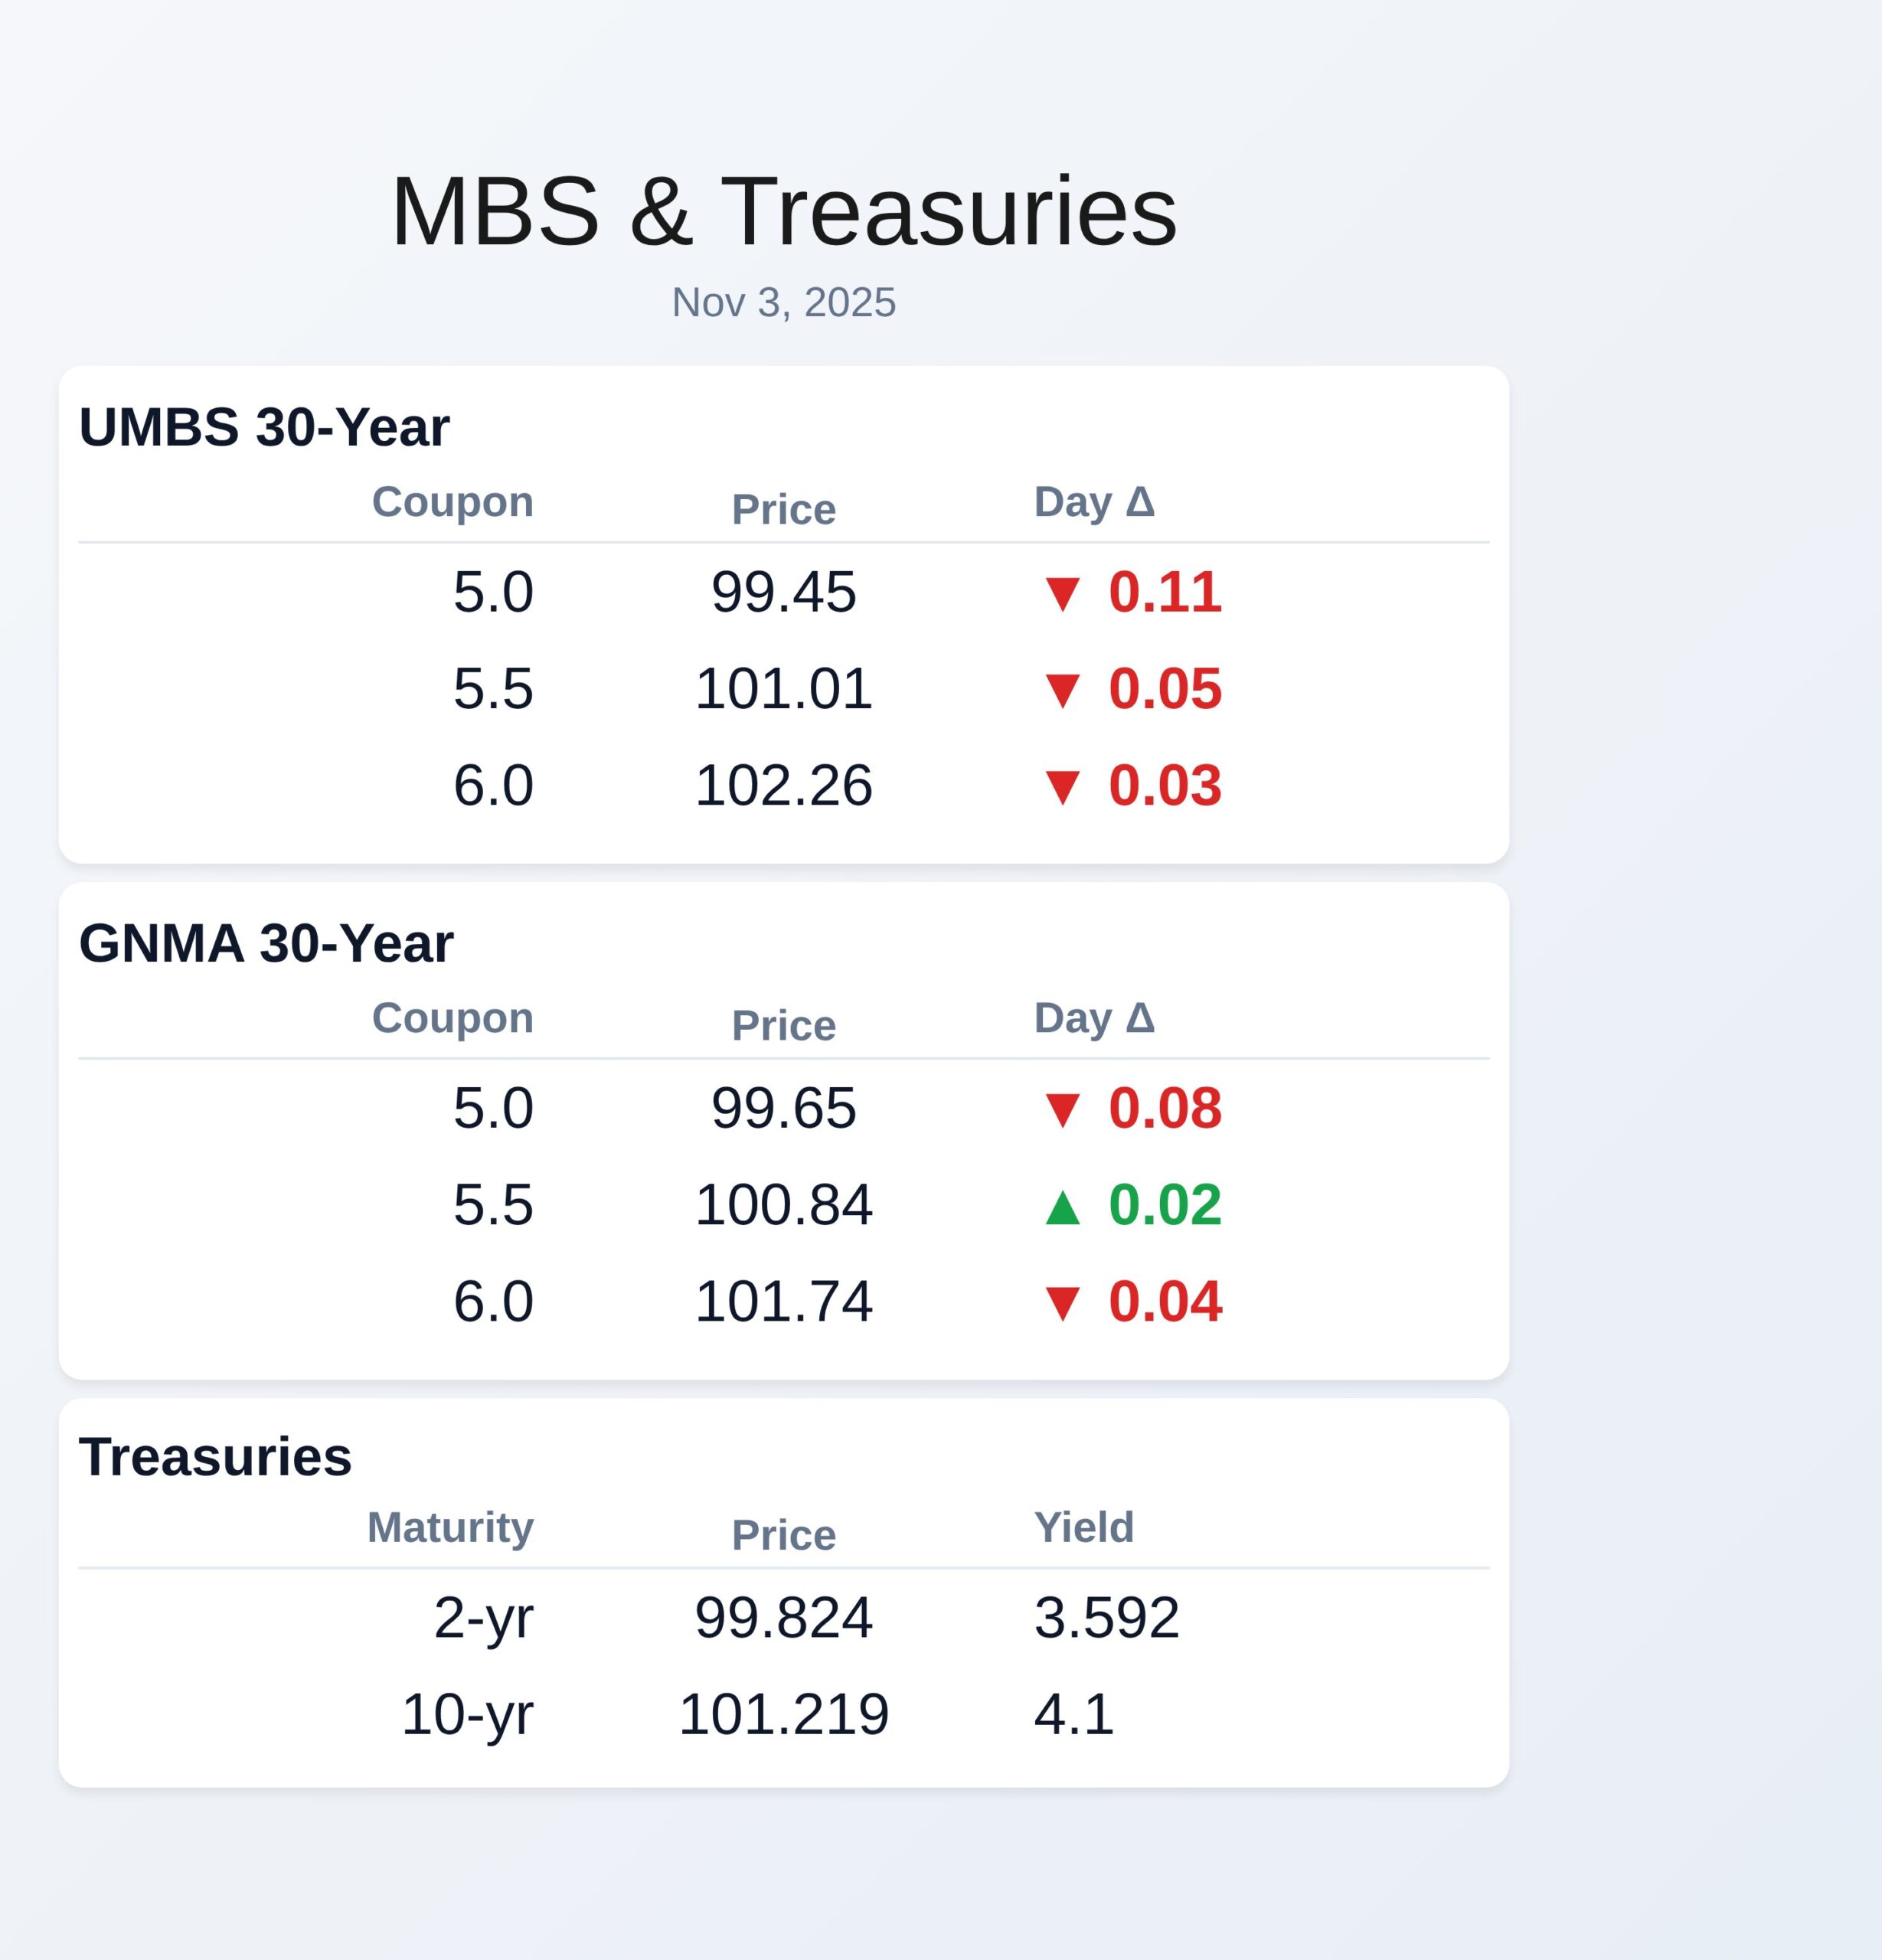Select the Treasuries section heading
Image resolution: width=1882 pixels, height=1960 pixels.
[215, 1456]
